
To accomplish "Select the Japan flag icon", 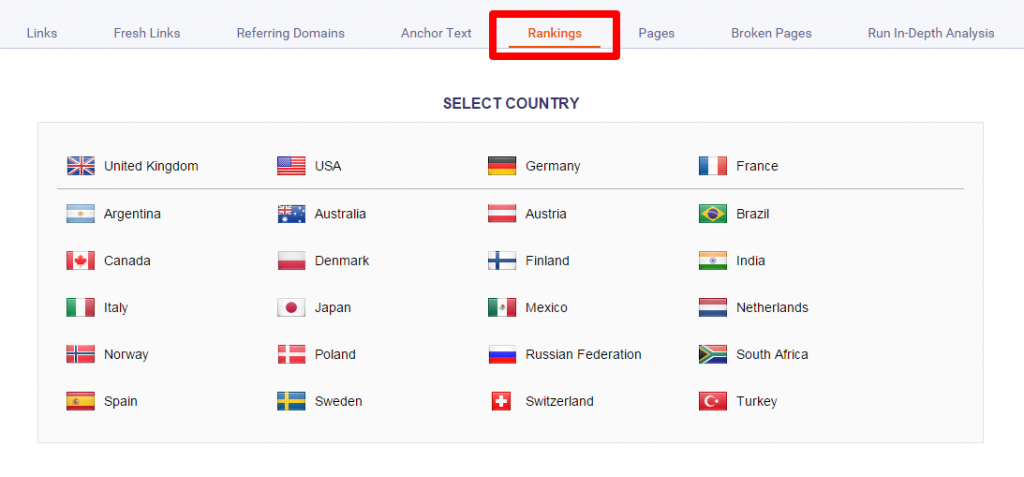I will (x=291, y=308).
